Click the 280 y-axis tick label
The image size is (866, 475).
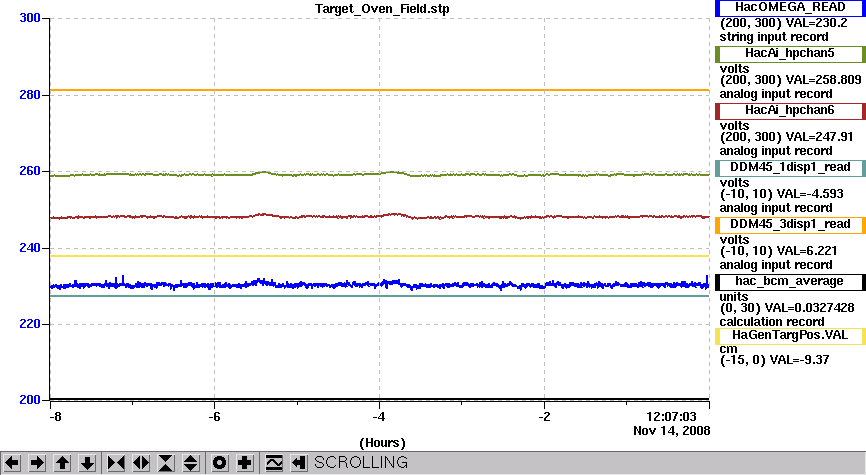(30, 95)
